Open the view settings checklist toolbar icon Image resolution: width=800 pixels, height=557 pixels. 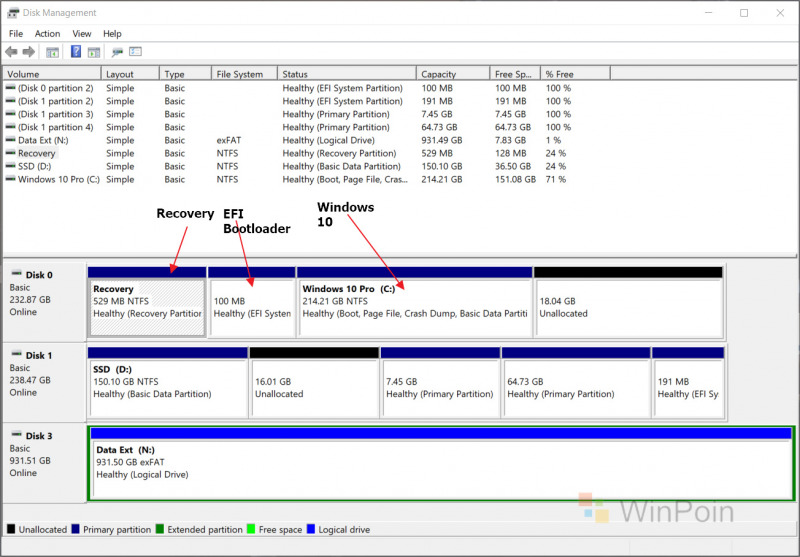[x=135, y=52]
